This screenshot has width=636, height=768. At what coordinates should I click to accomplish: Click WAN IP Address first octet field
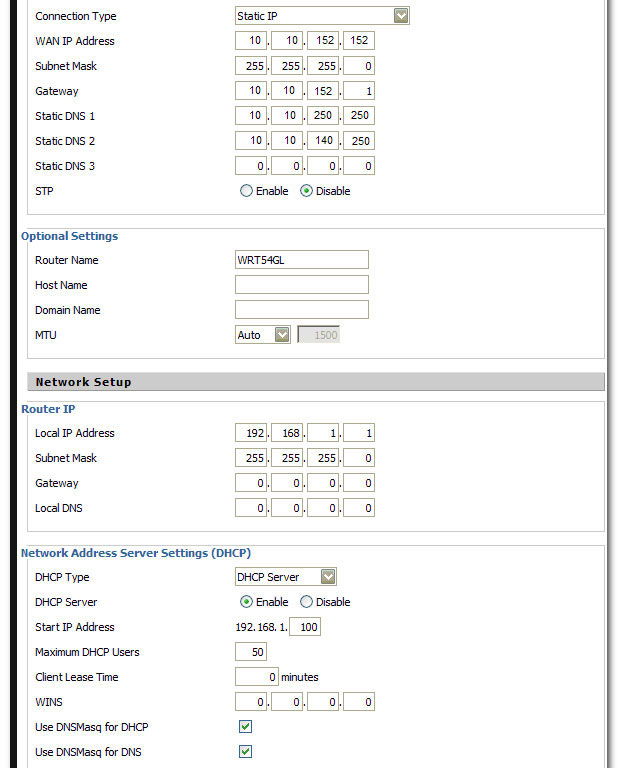pyautogui.click(x=251, y=40)
